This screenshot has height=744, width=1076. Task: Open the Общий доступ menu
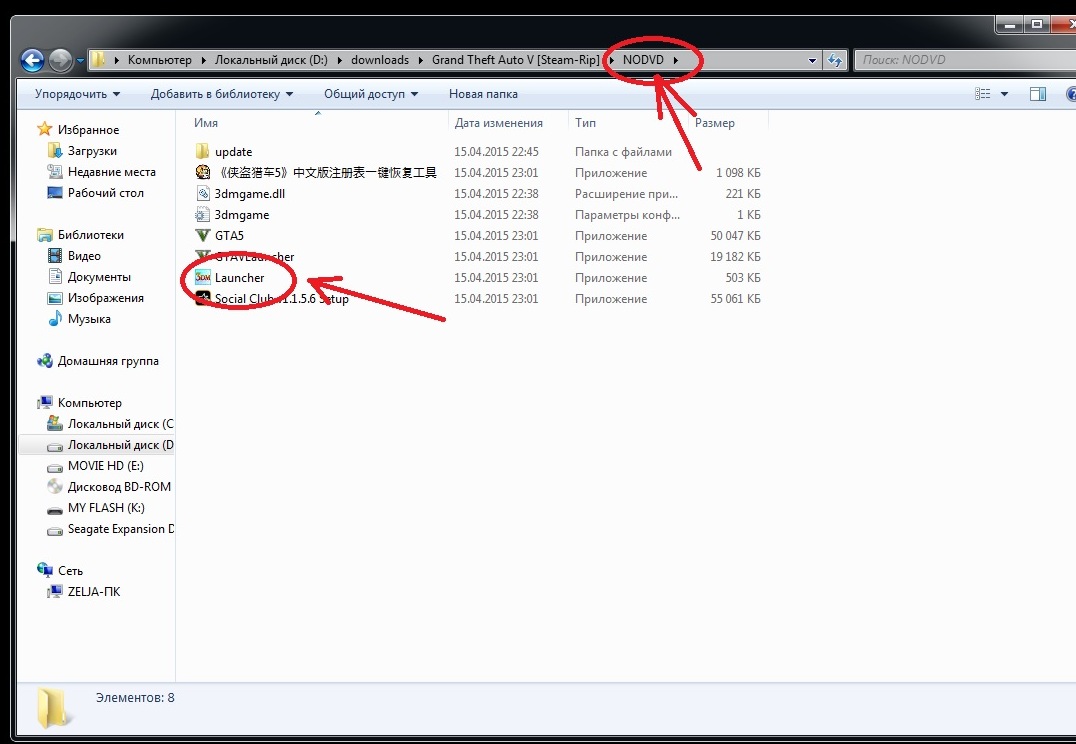(x=371, y=94)
